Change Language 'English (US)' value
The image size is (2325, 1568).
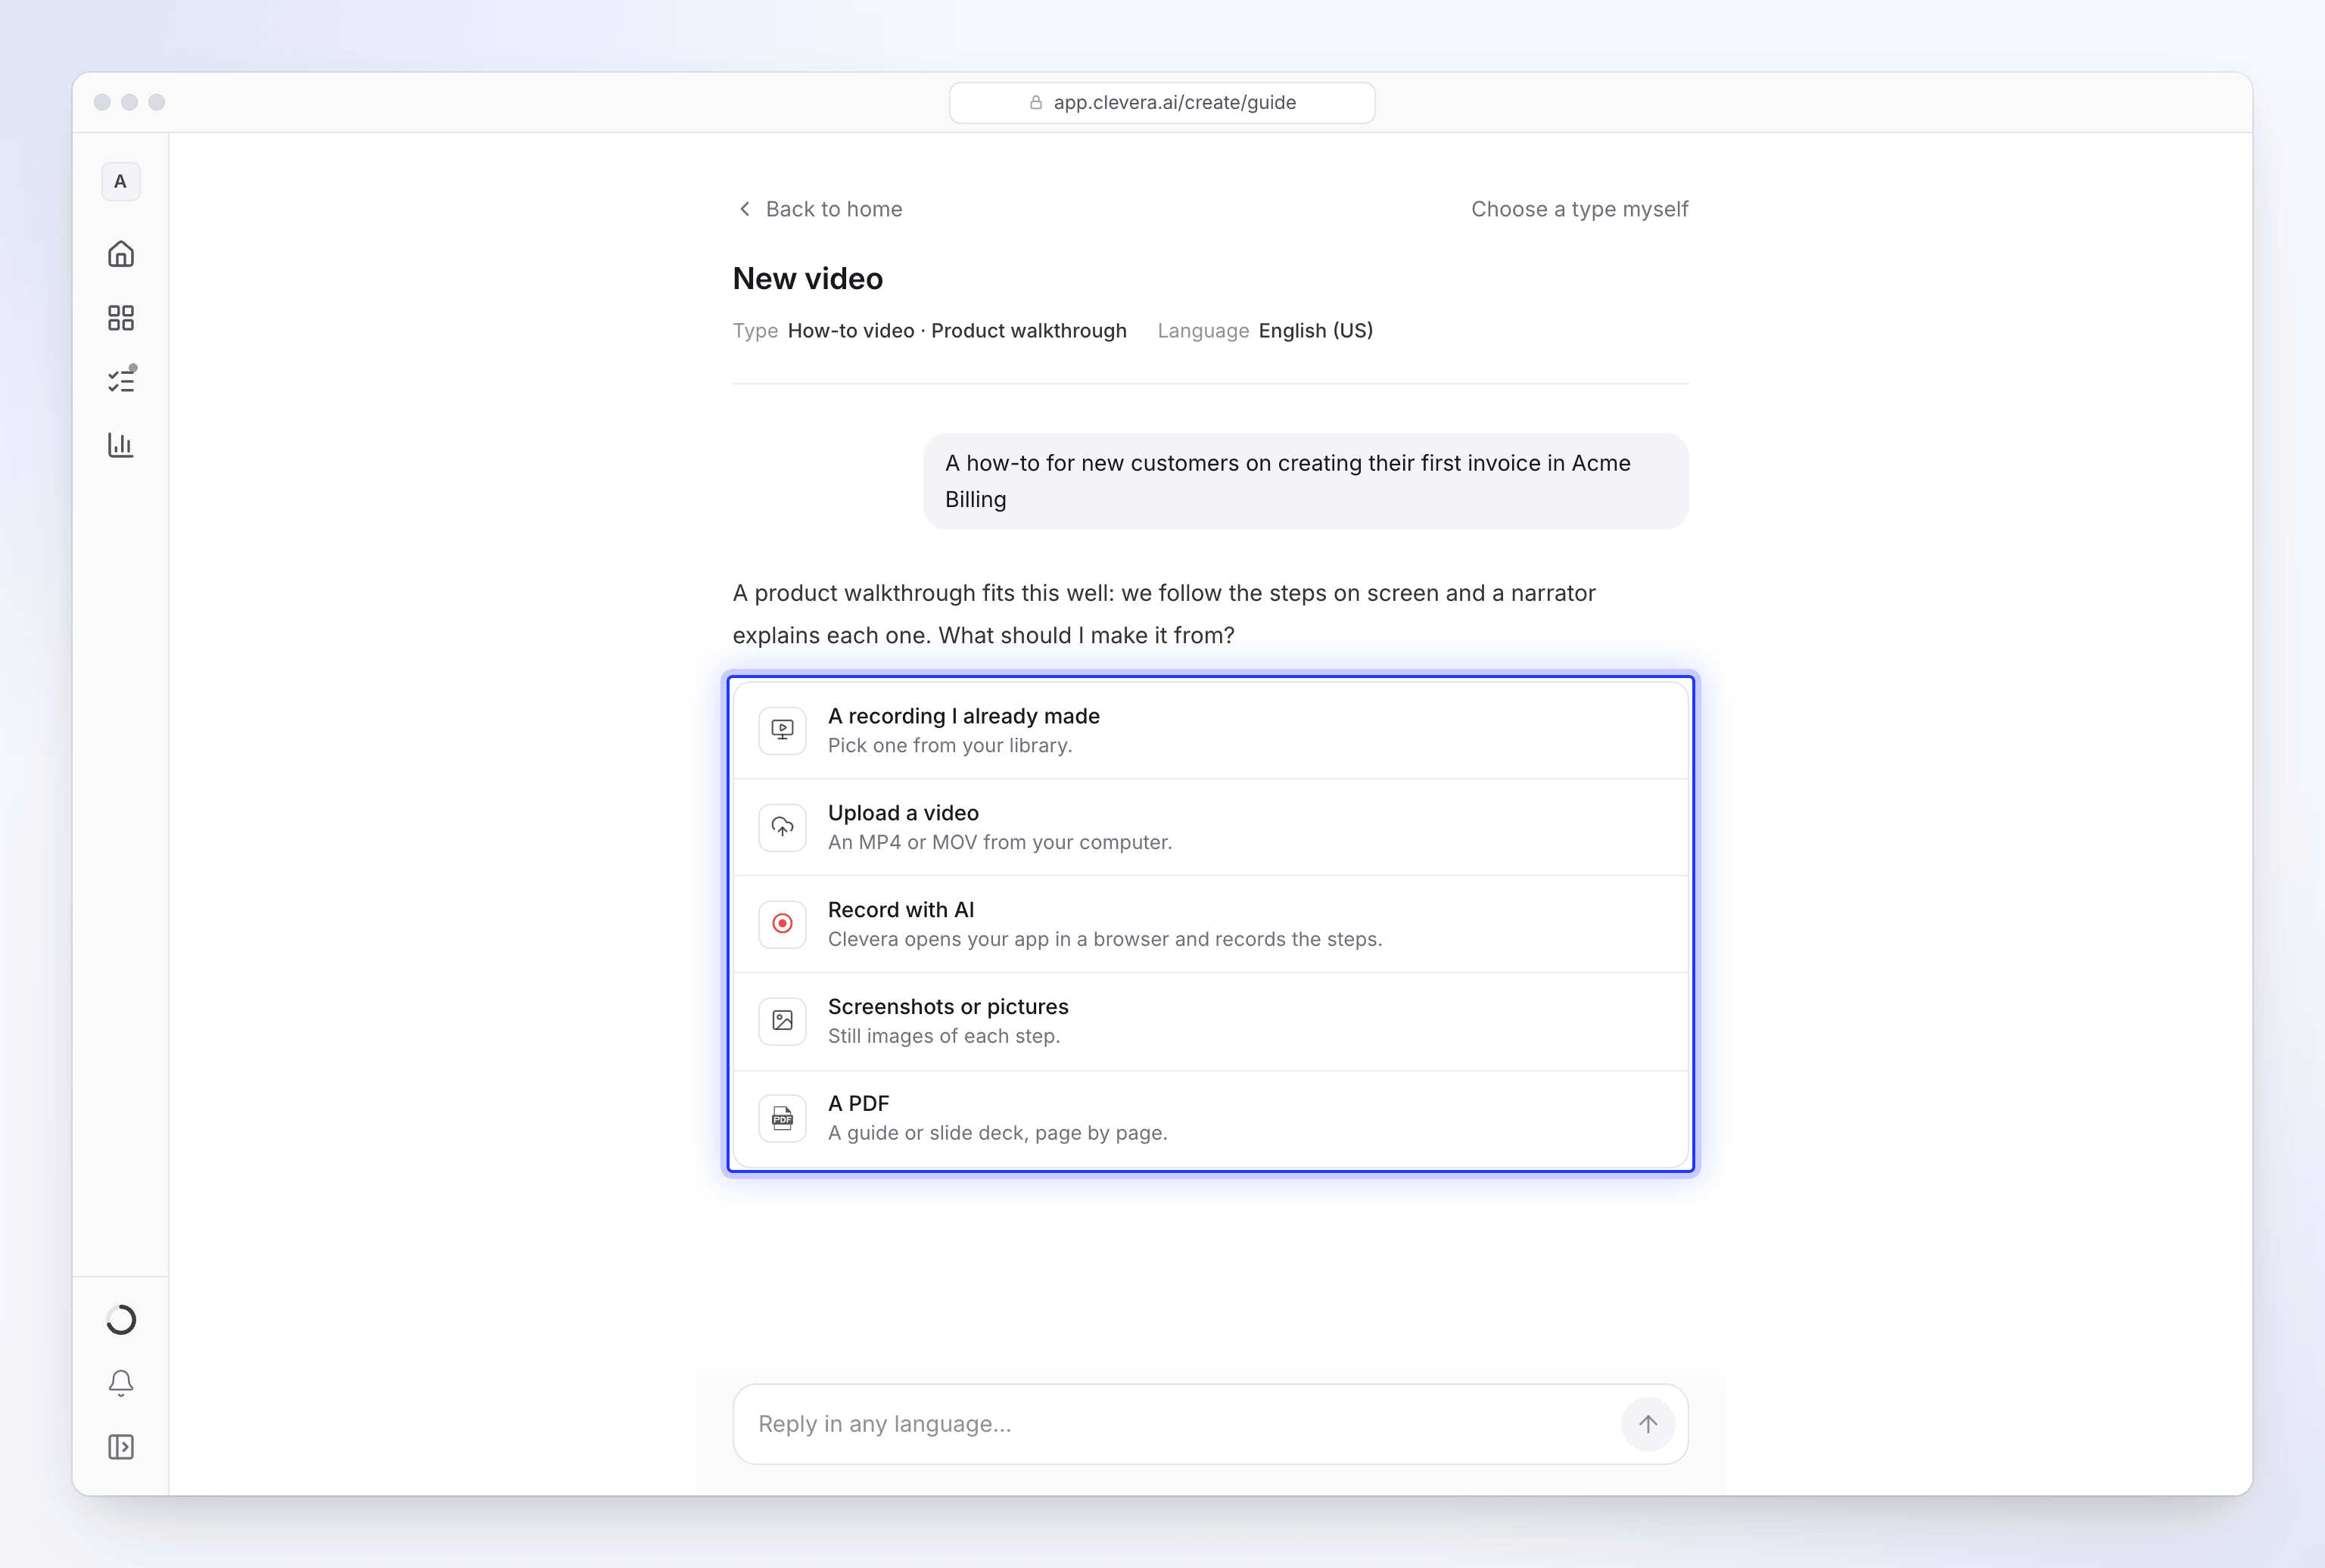coord(1316,331)
